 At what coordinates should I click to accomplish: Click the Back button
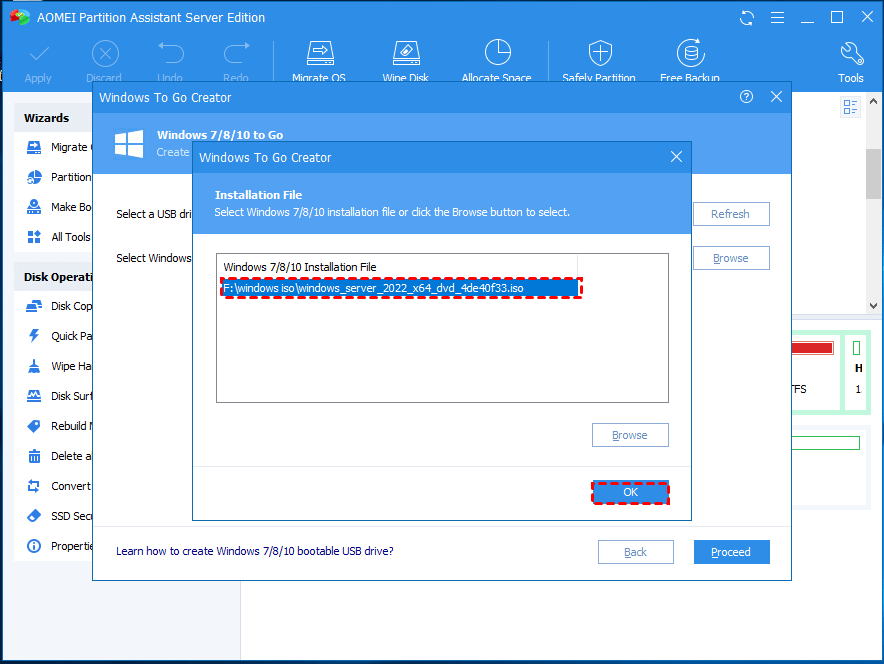click(635, 552)
